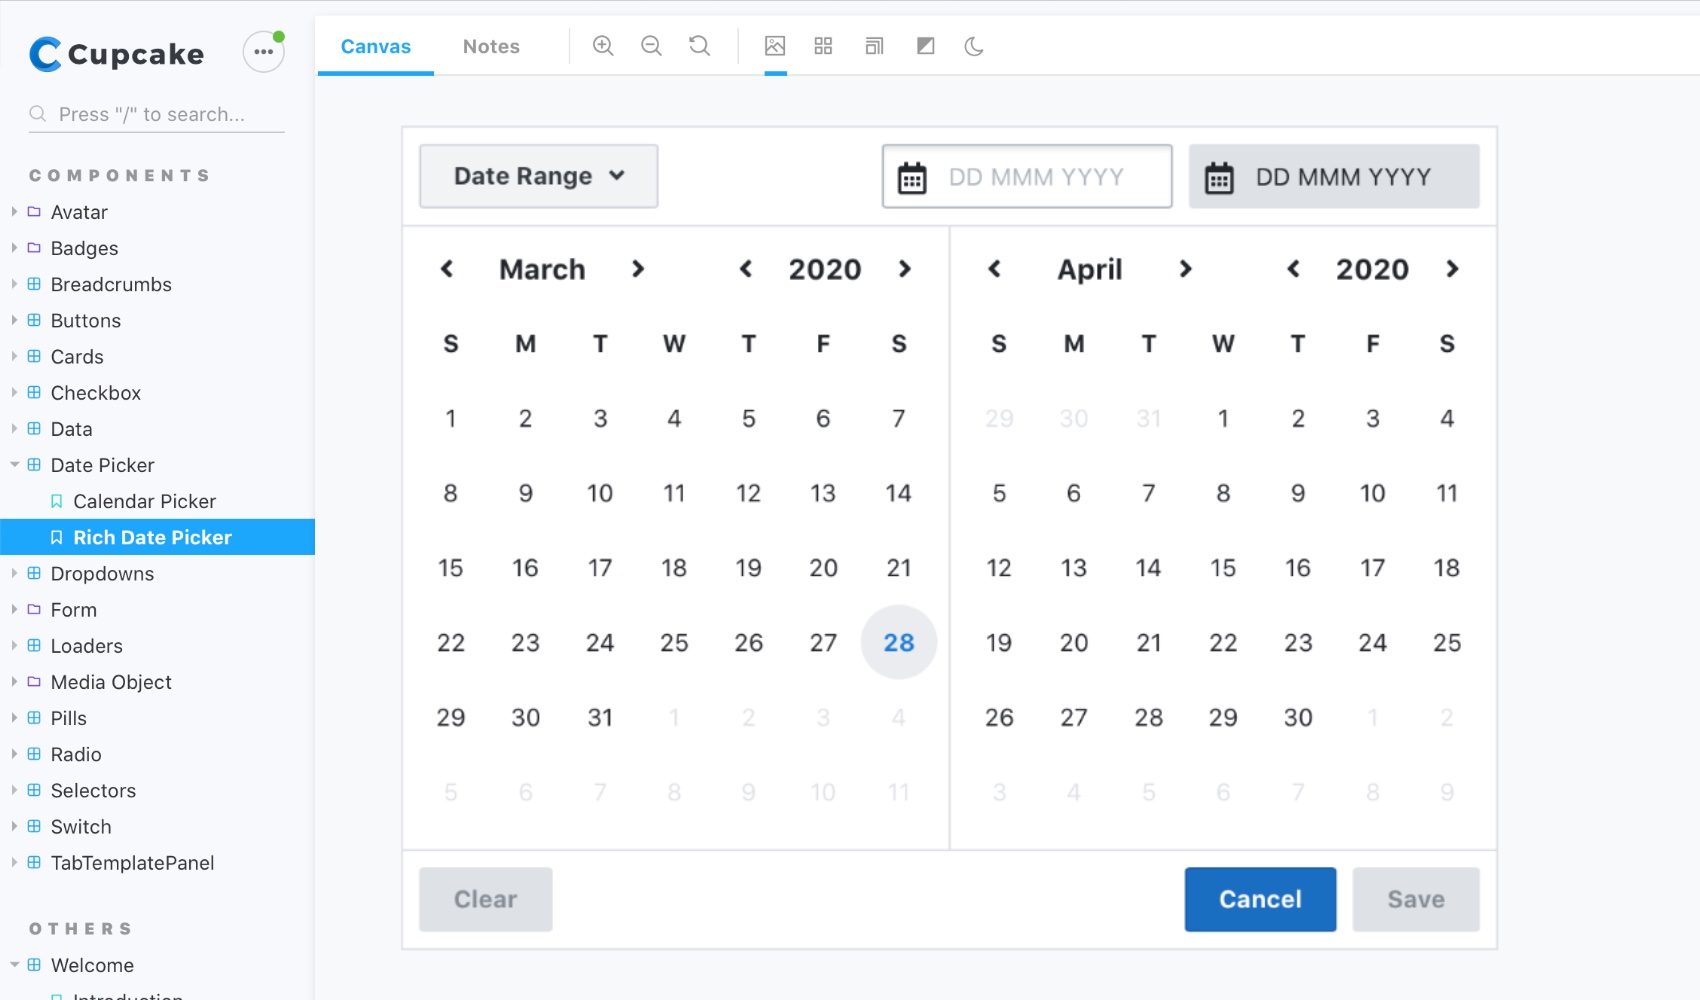The height and width of the screenshot is (1000, 1700).
Task: Open the Date Range dropdown
Action: click(538, 176)
